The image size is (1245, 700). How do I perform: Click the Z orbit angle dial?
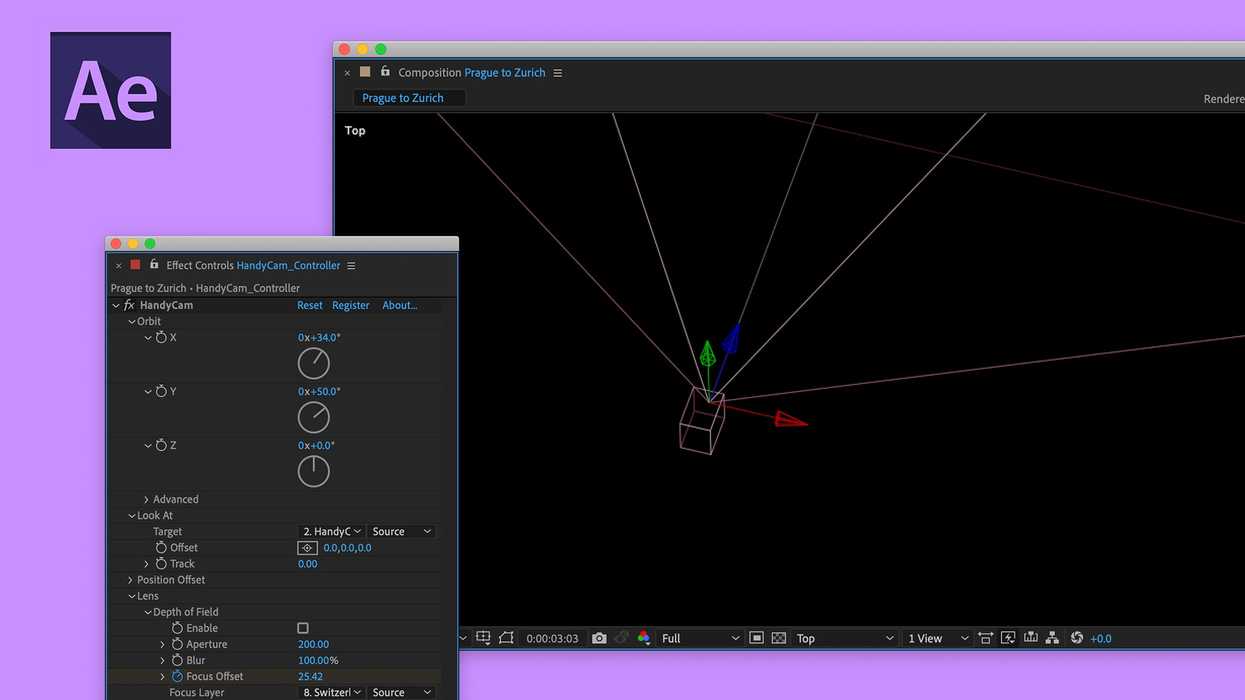314,471
